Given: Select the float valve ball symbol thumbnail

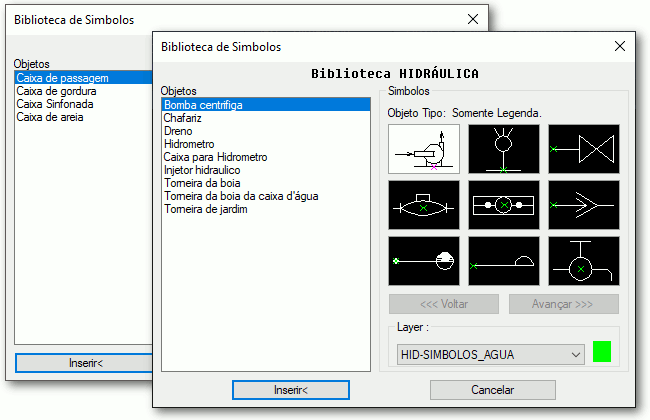Looking at the screenshot, I should coord(424,261).
